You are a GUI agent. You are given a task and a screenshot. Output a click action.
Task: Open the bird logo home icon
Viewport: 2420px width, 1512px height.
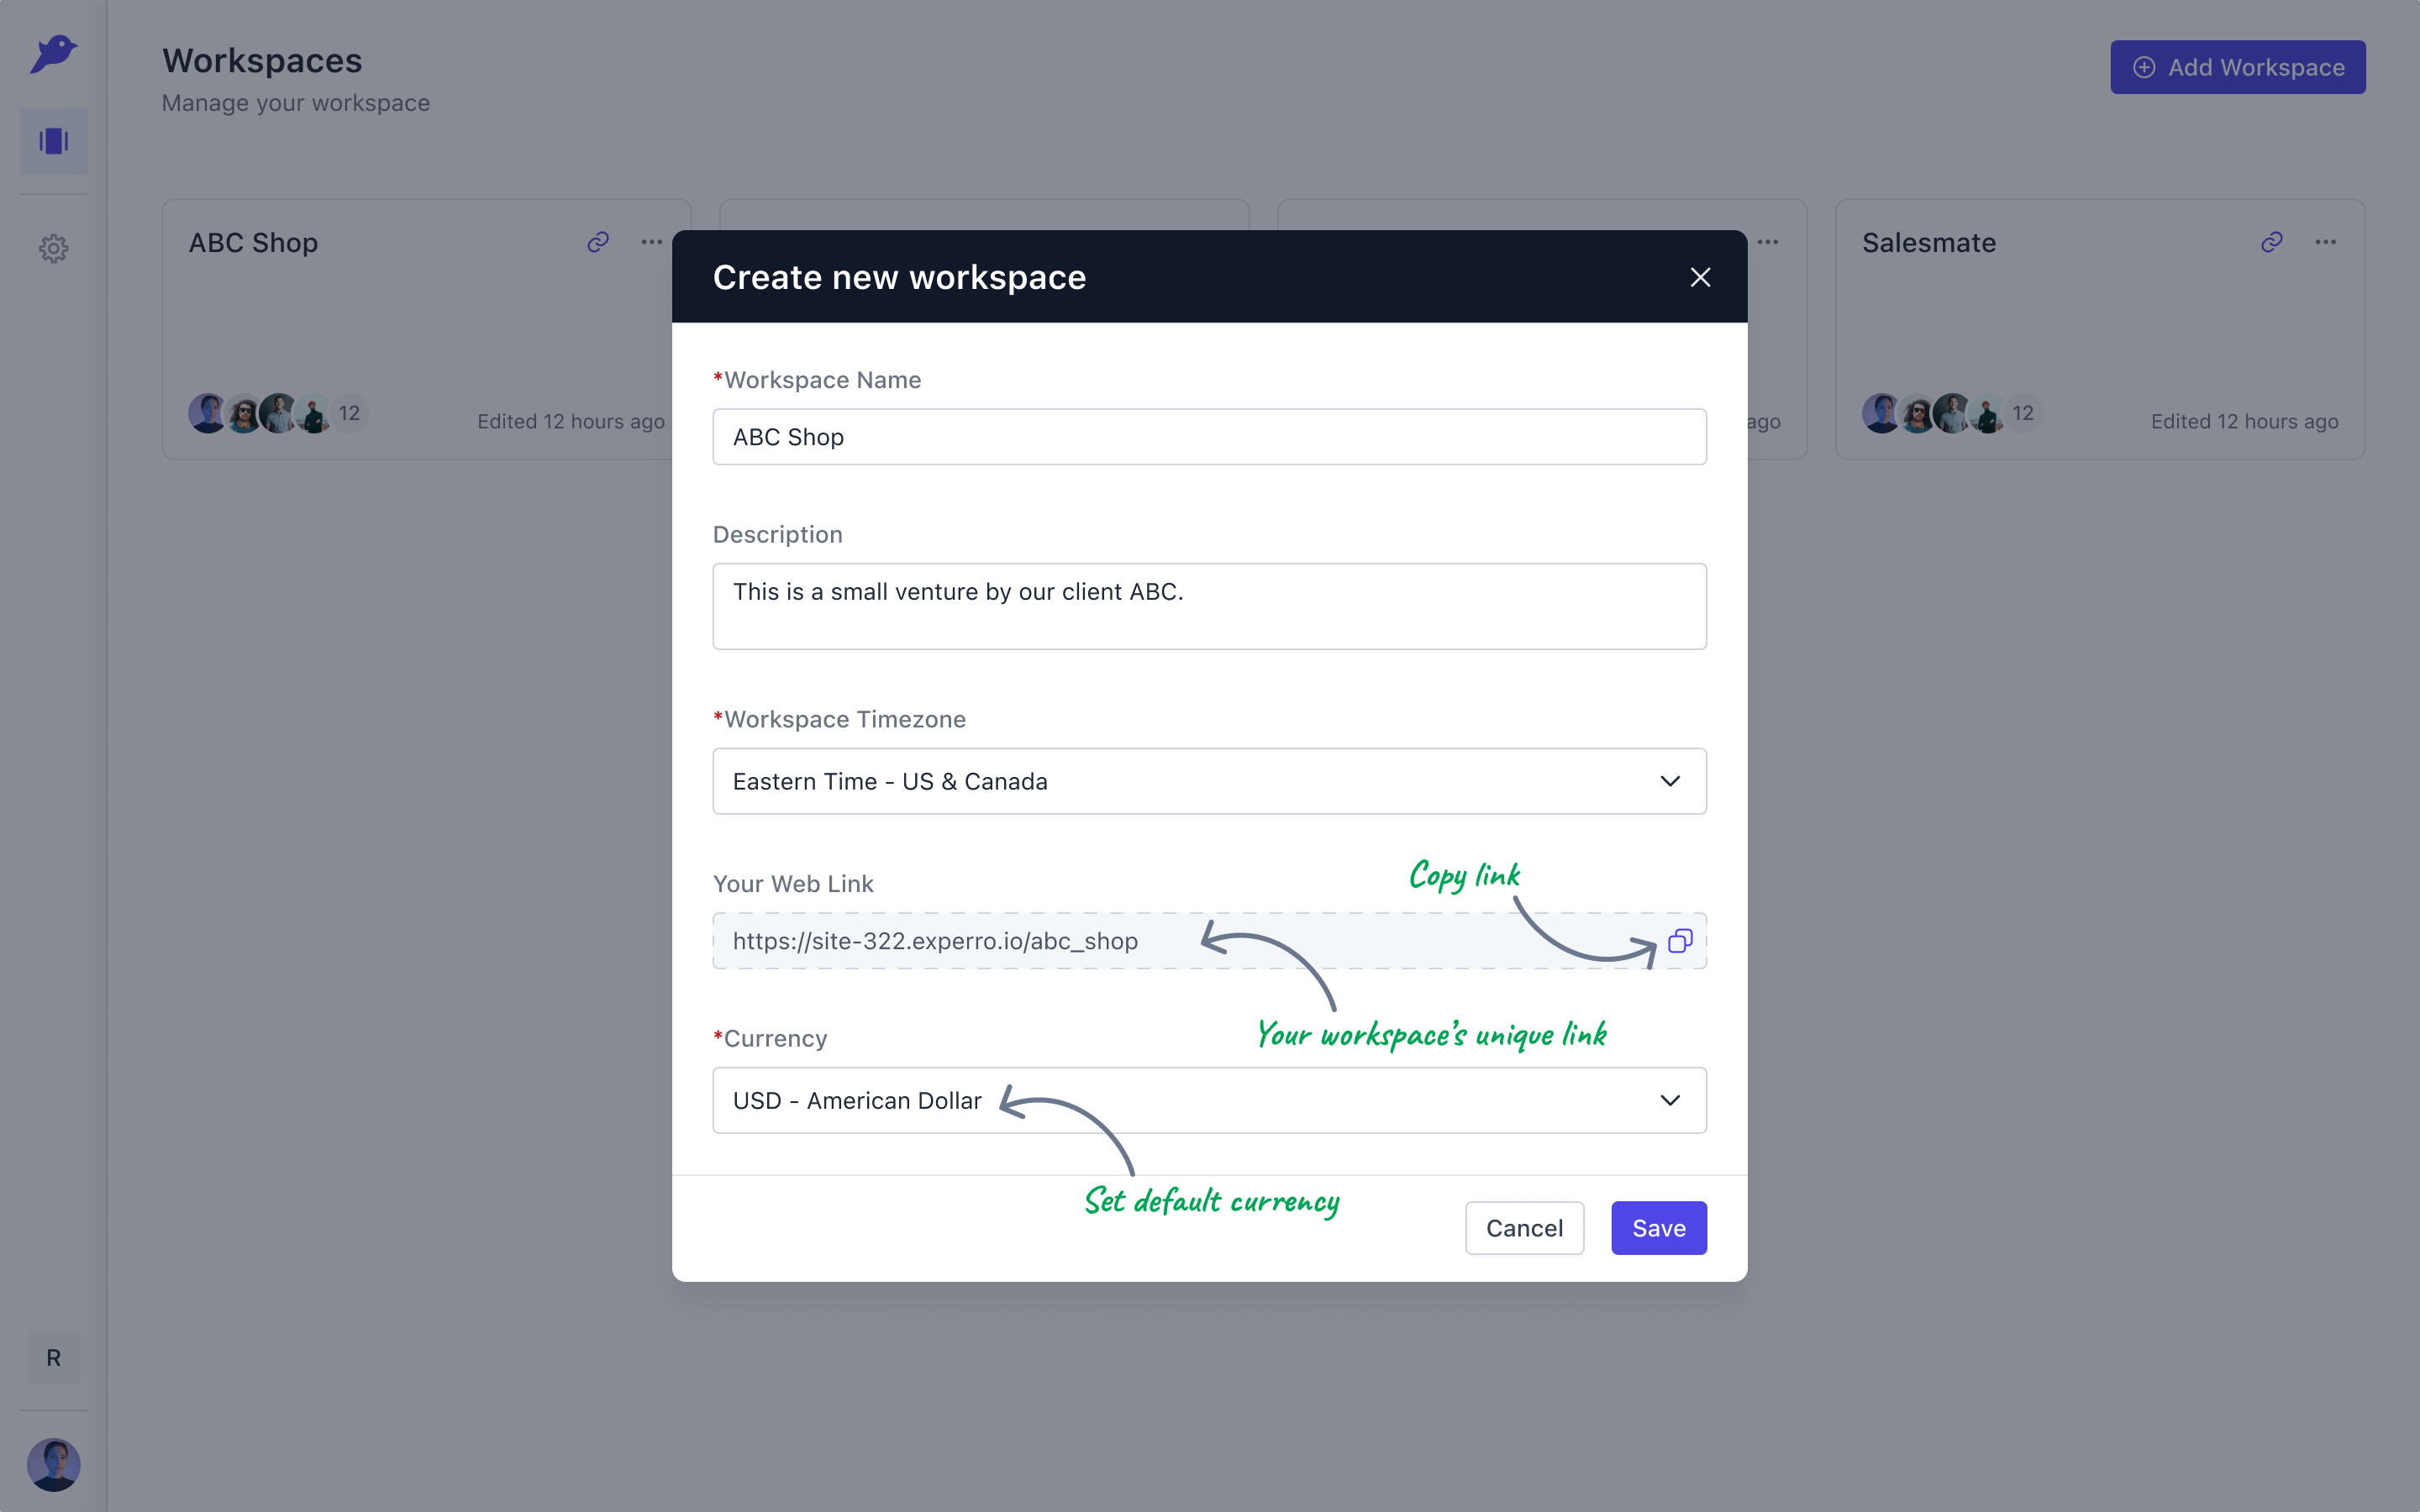(x=53, y=54)
